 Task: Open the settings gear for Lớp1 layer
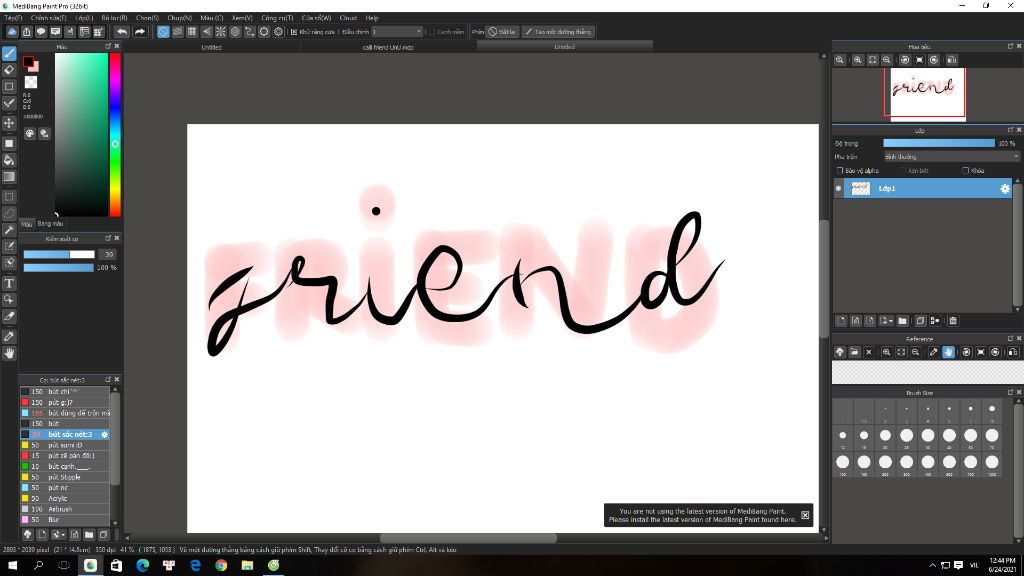coord(1004,189)
